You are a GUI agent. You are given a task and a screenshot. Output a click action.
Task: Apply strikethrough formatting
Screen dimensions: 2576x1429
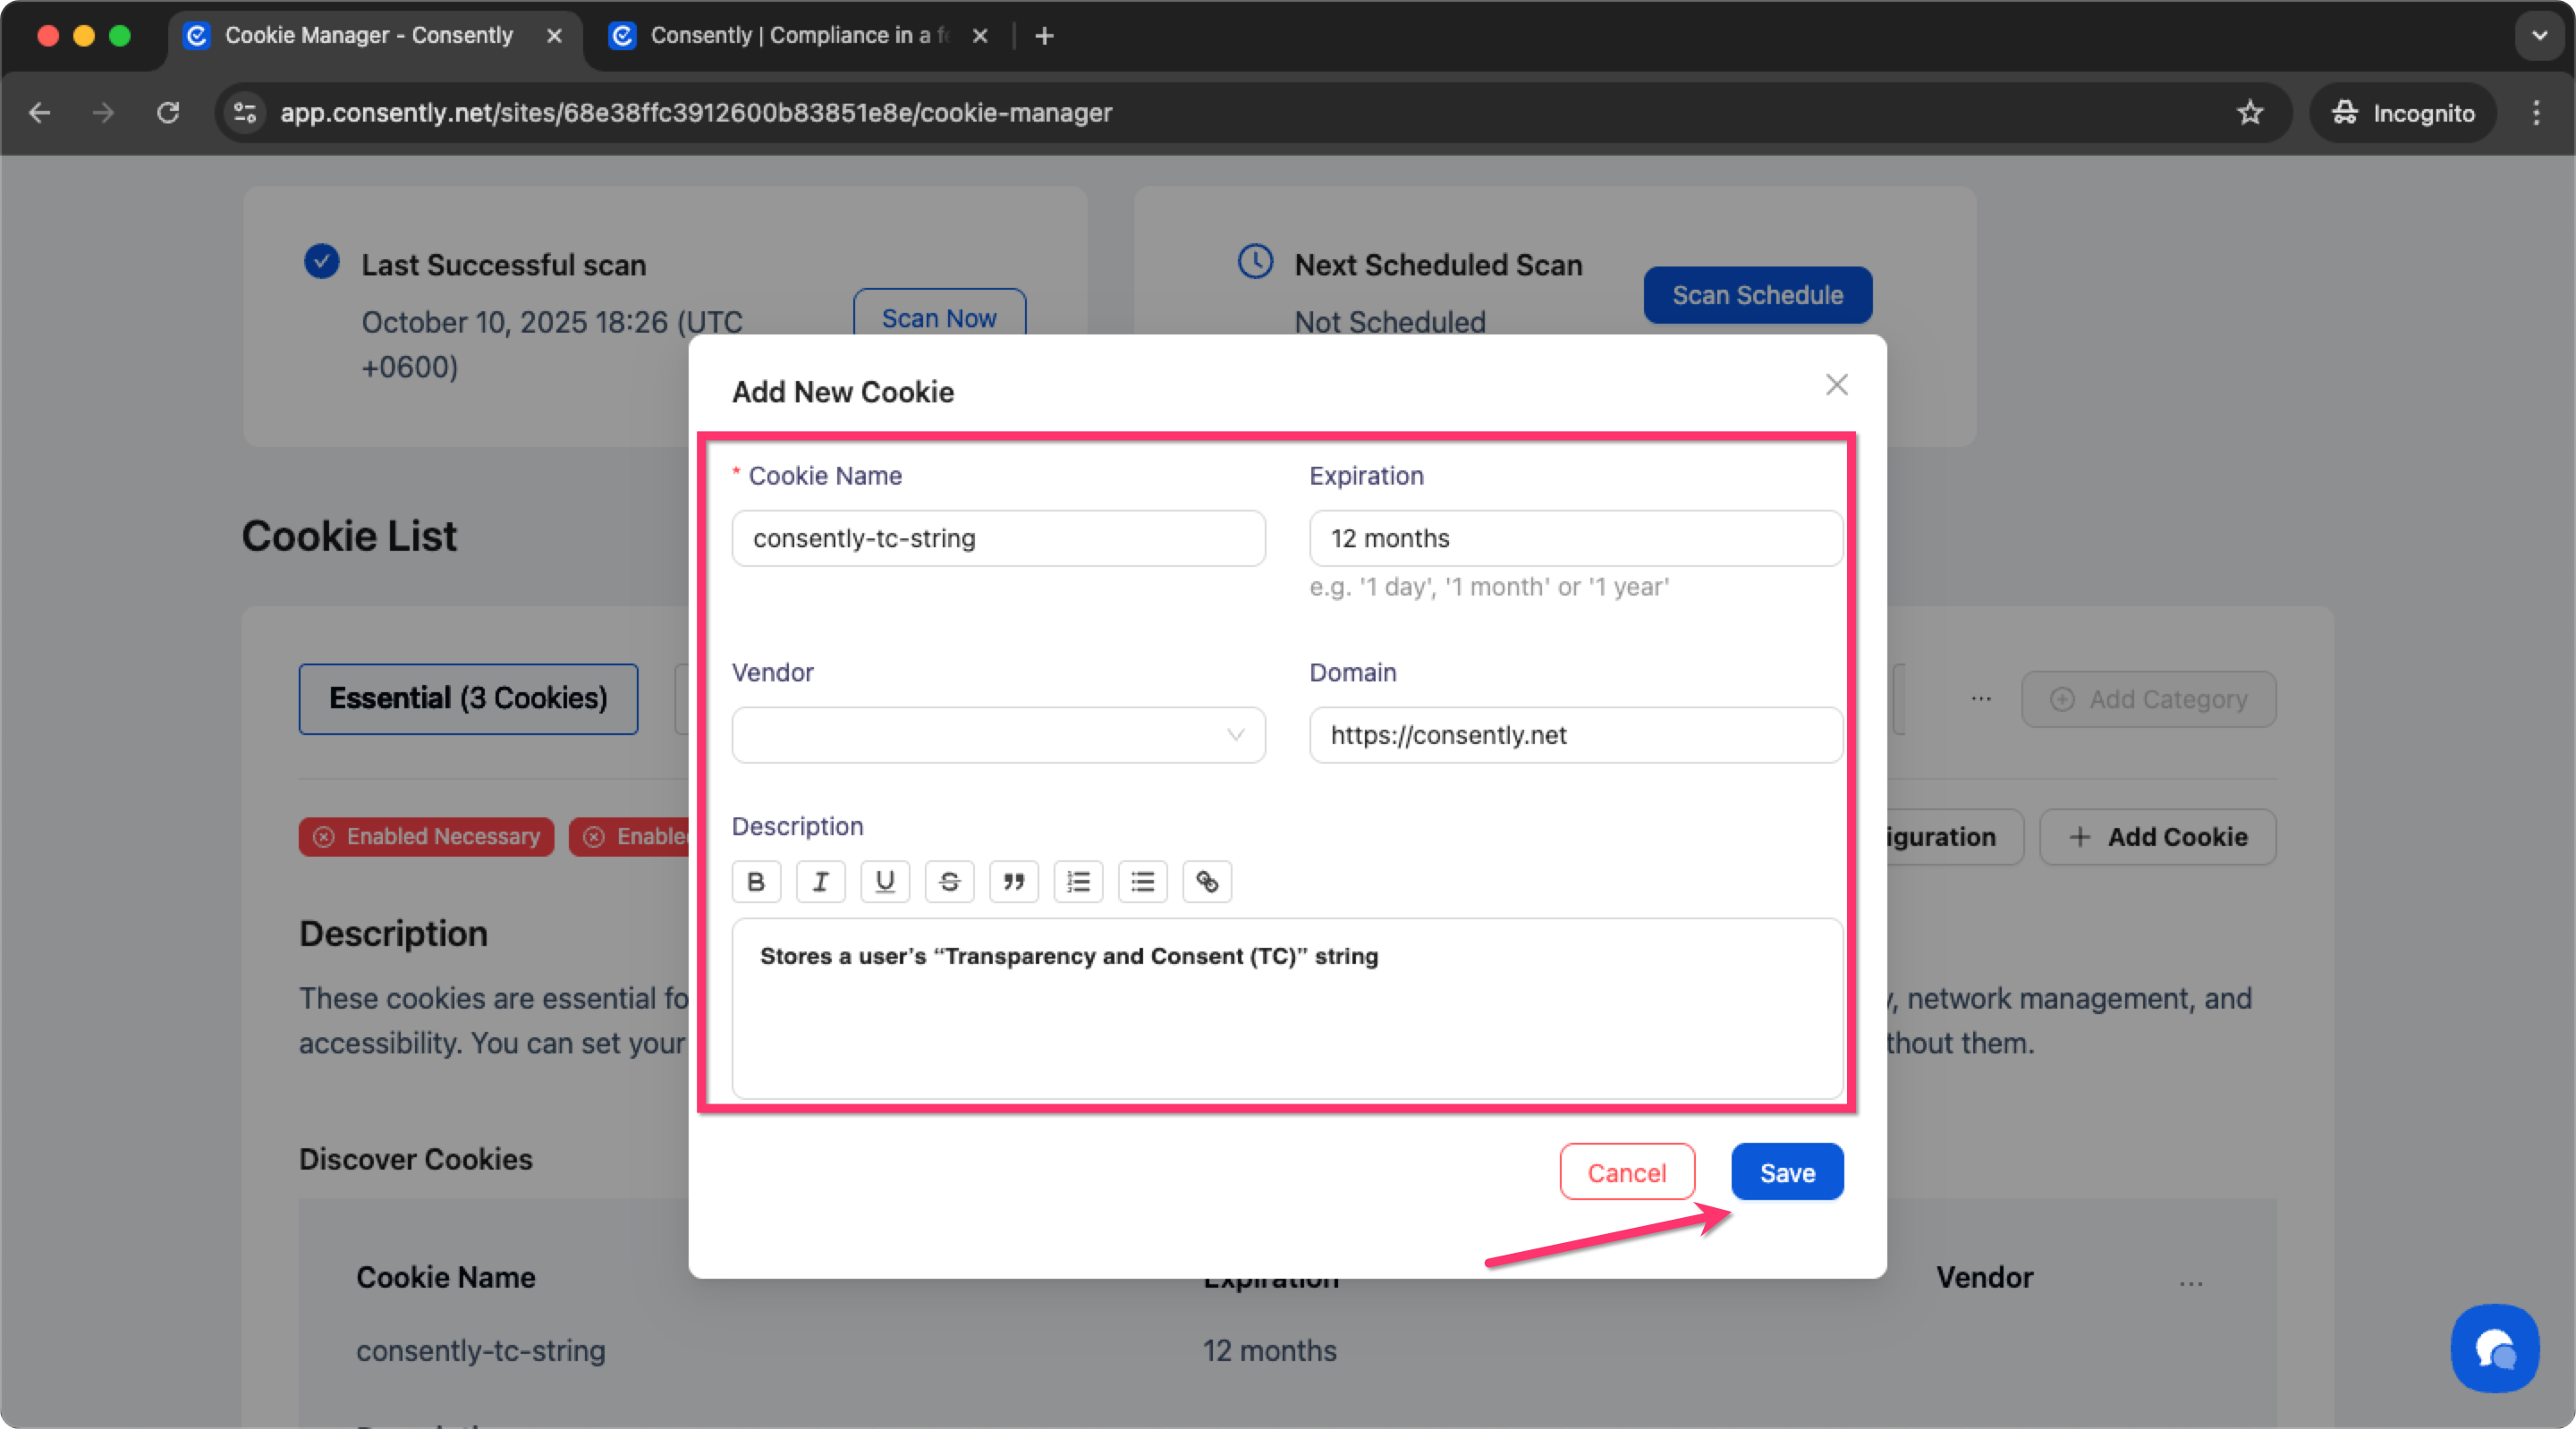pyautogui.click(x=949, y=882)
